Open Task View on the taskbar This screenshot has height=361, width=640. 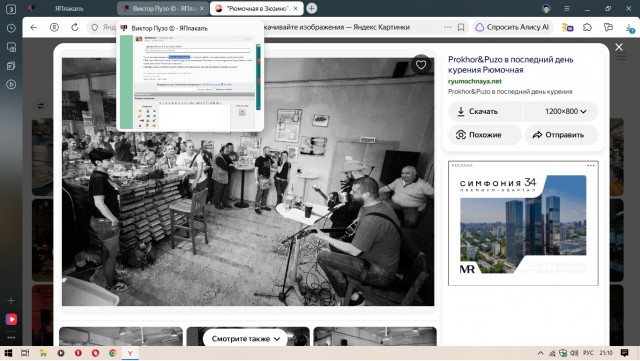pyautogui.click(x=25, y=353)
